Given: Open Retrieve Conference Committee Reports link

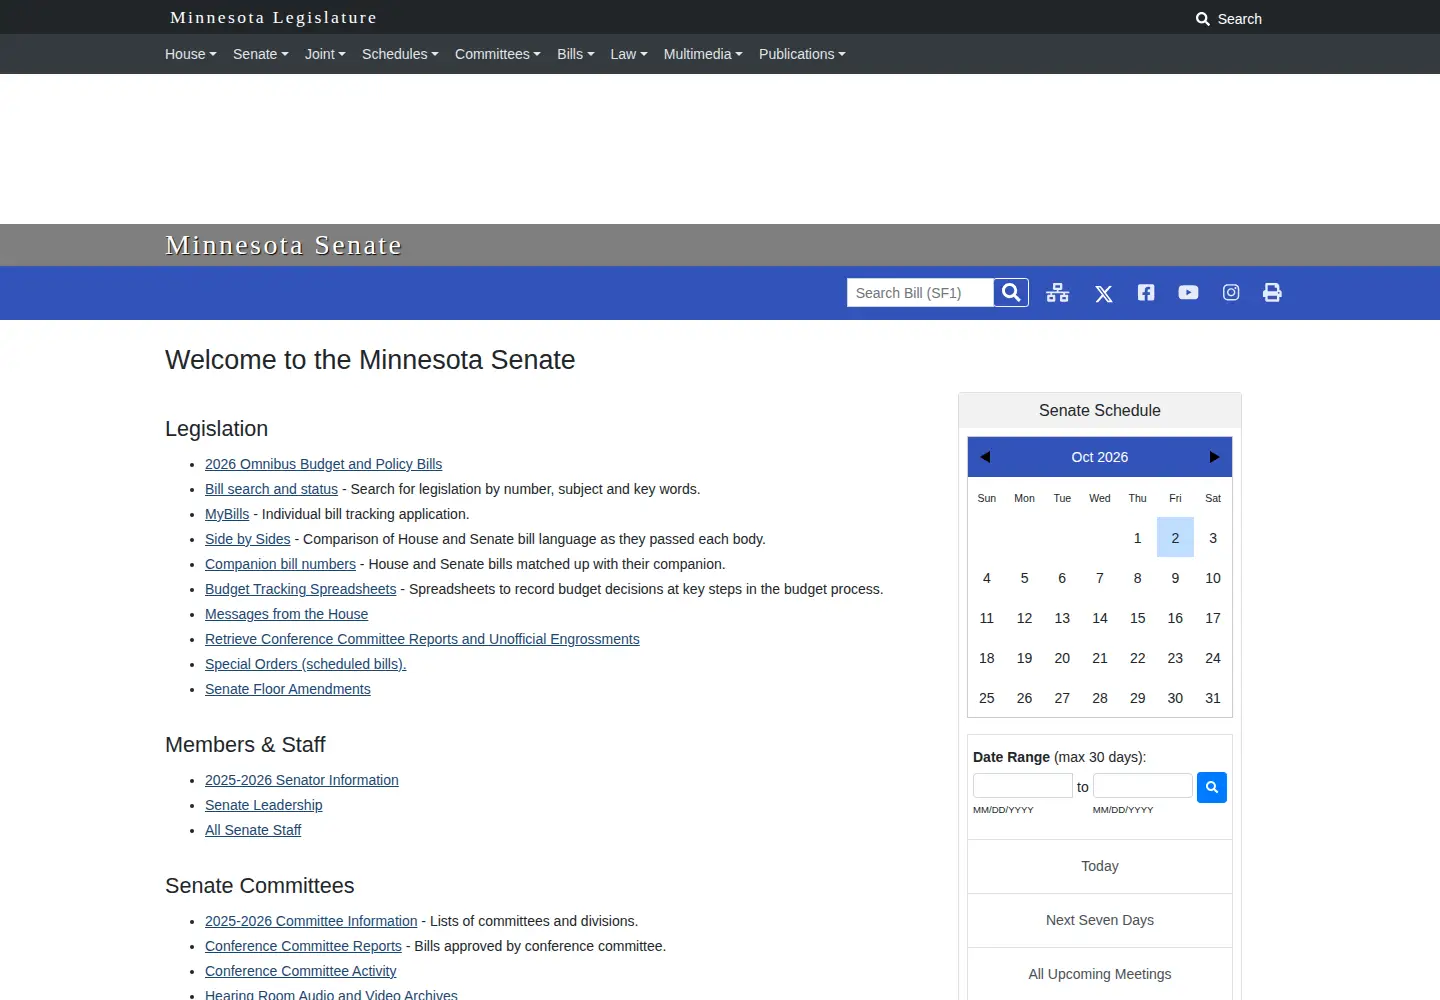Looking at the screenshot, I should click(422, 639).
